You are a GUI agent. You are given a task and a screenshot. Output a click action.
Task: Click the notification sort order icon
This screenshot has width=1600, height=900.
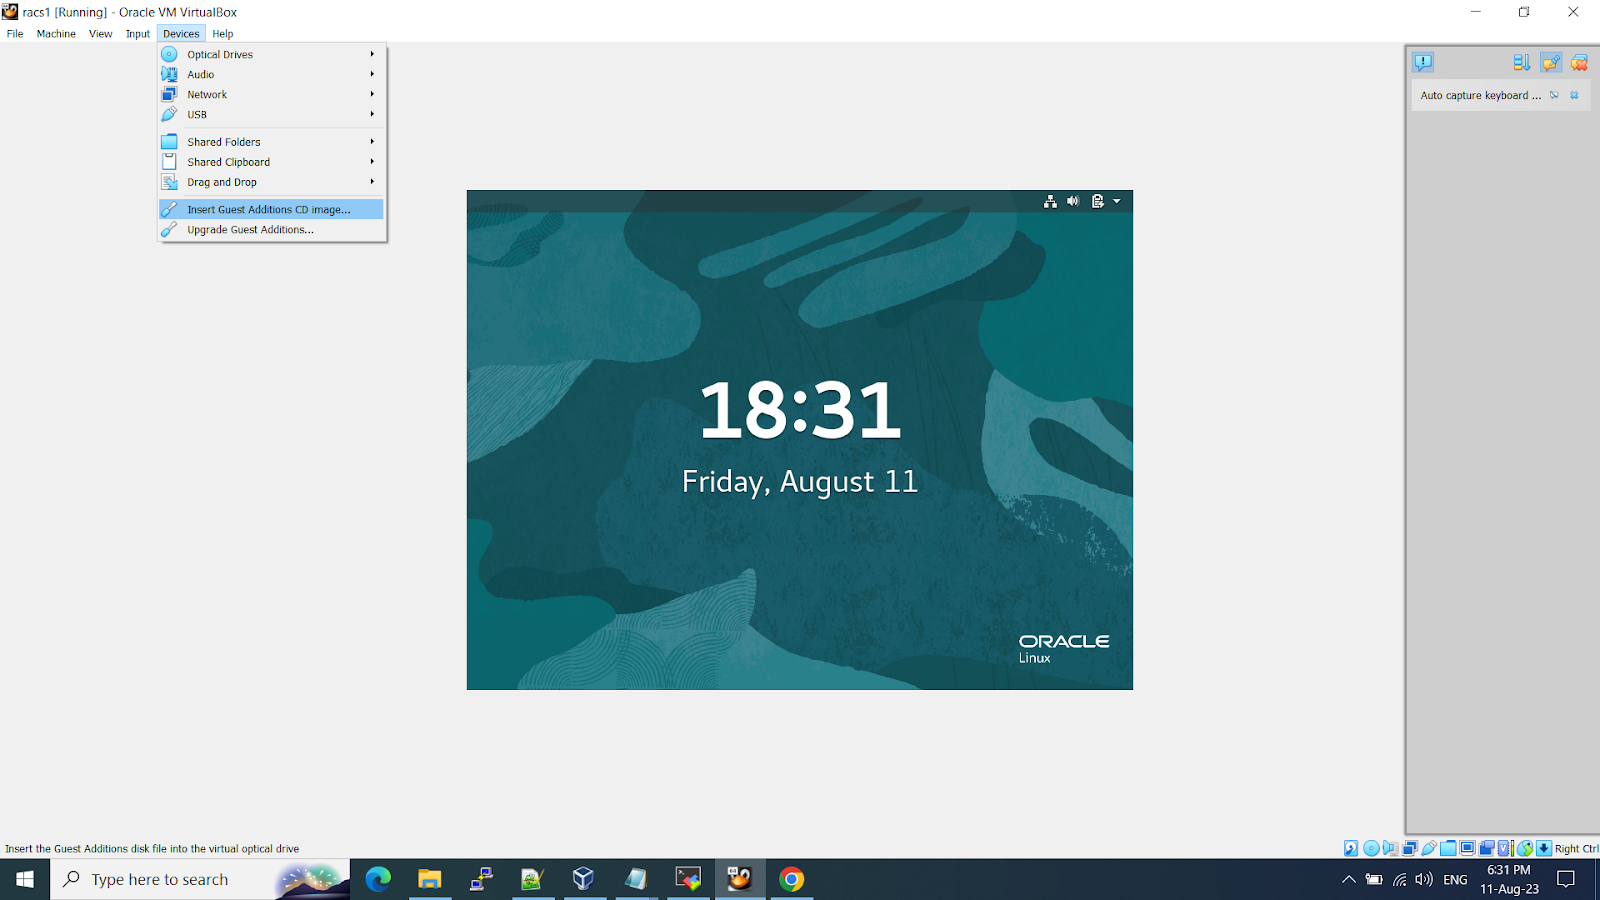[x=1521, y=62]
